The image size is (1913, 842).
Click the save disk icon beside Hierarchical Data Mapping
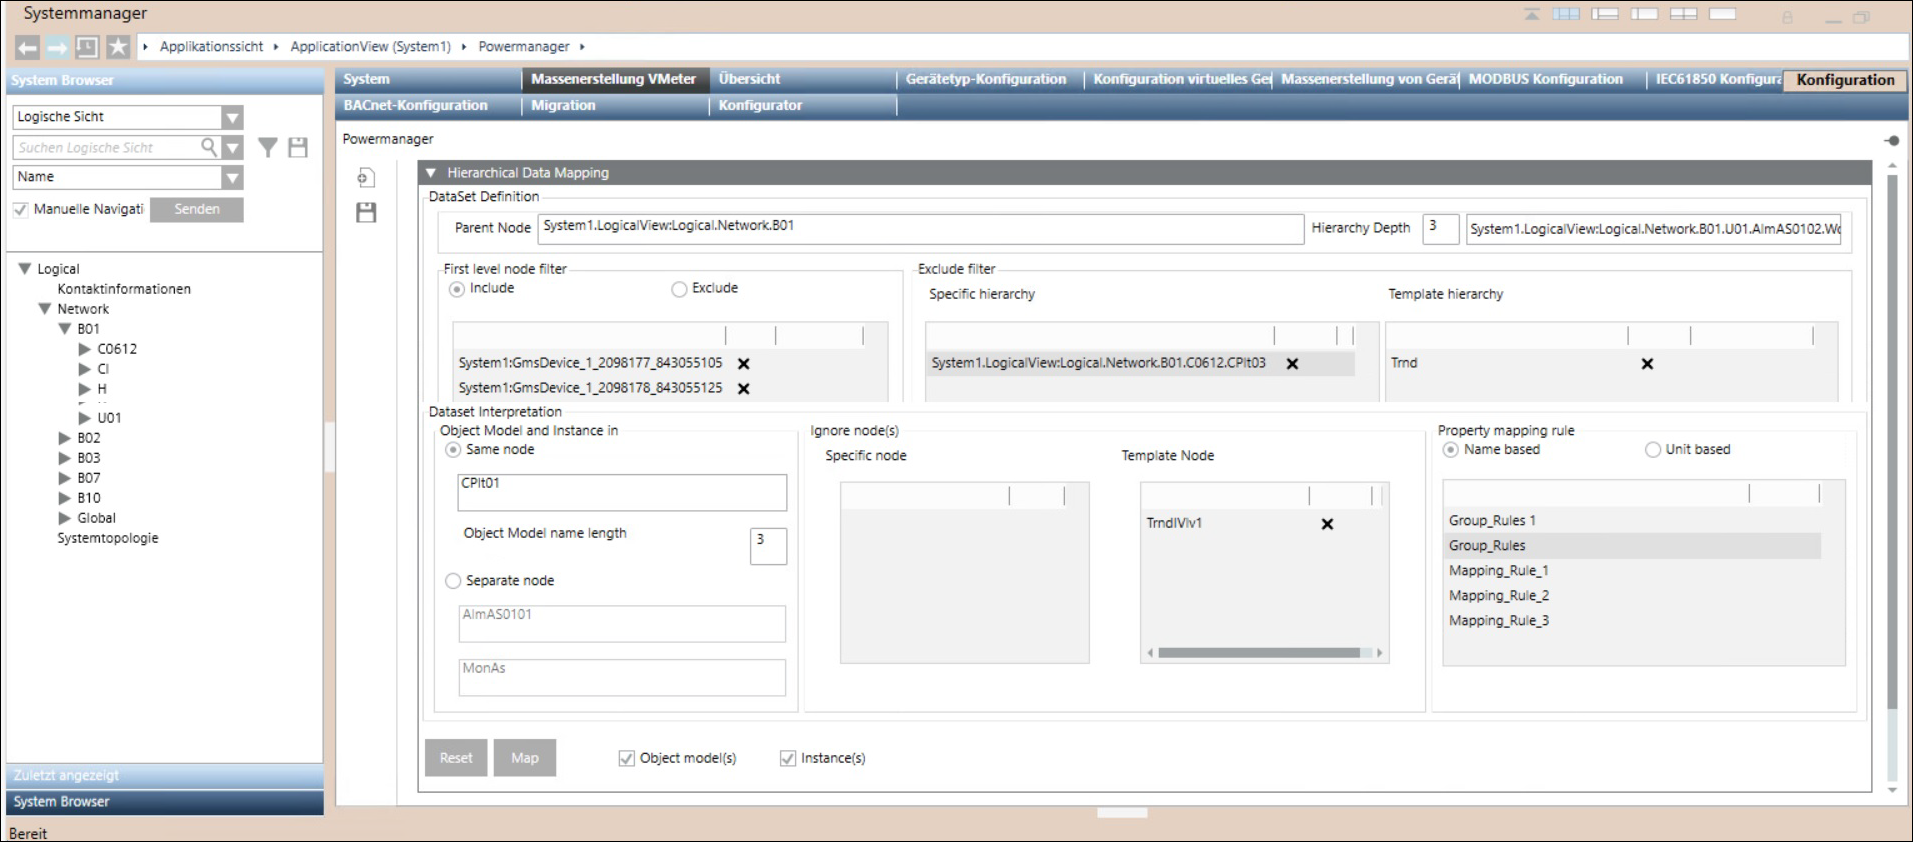(366, 212)
